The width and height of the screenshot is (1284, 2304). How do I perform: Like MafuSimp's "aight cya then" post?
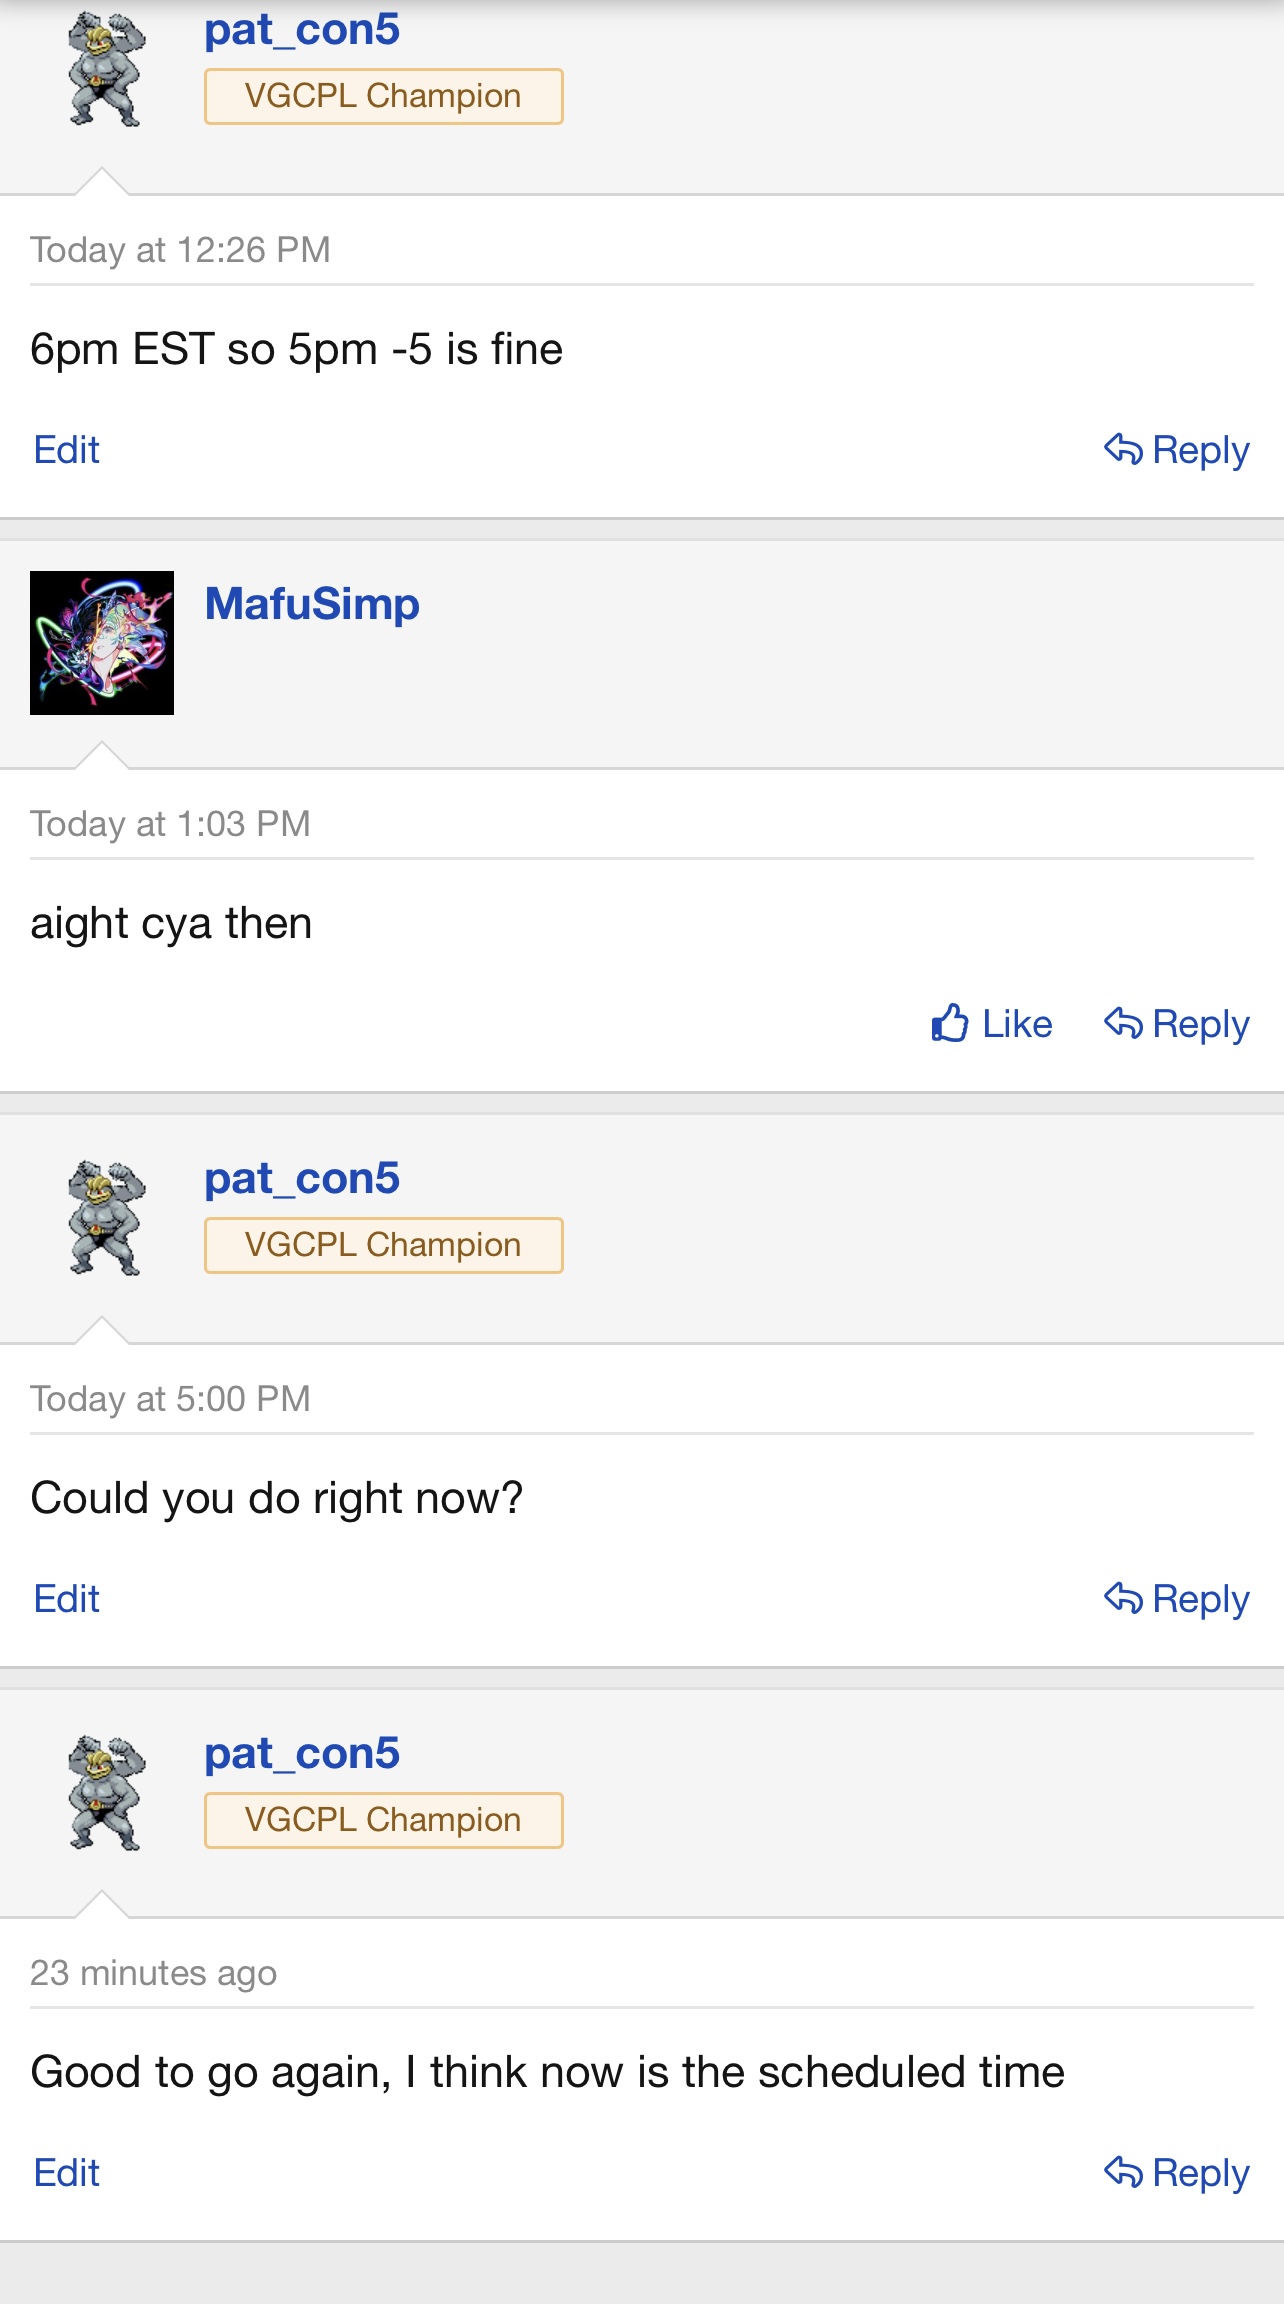tap(992, 1024)
